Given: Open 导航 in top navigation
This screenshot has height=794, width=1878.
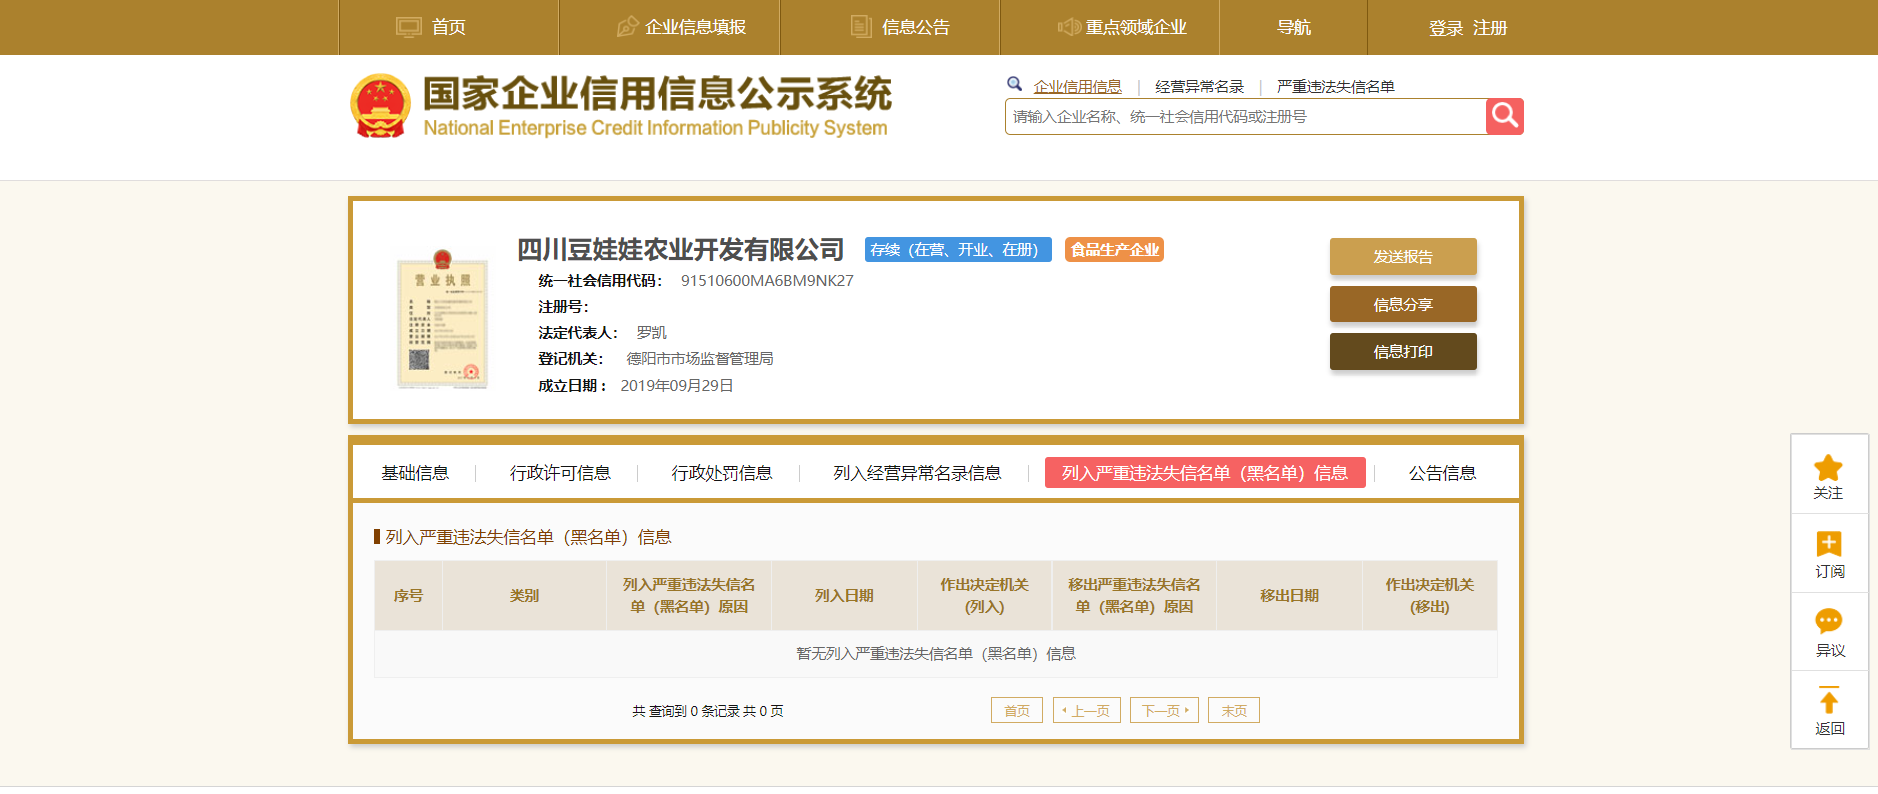Looking at the screenshot, I should pos(1293,27).
